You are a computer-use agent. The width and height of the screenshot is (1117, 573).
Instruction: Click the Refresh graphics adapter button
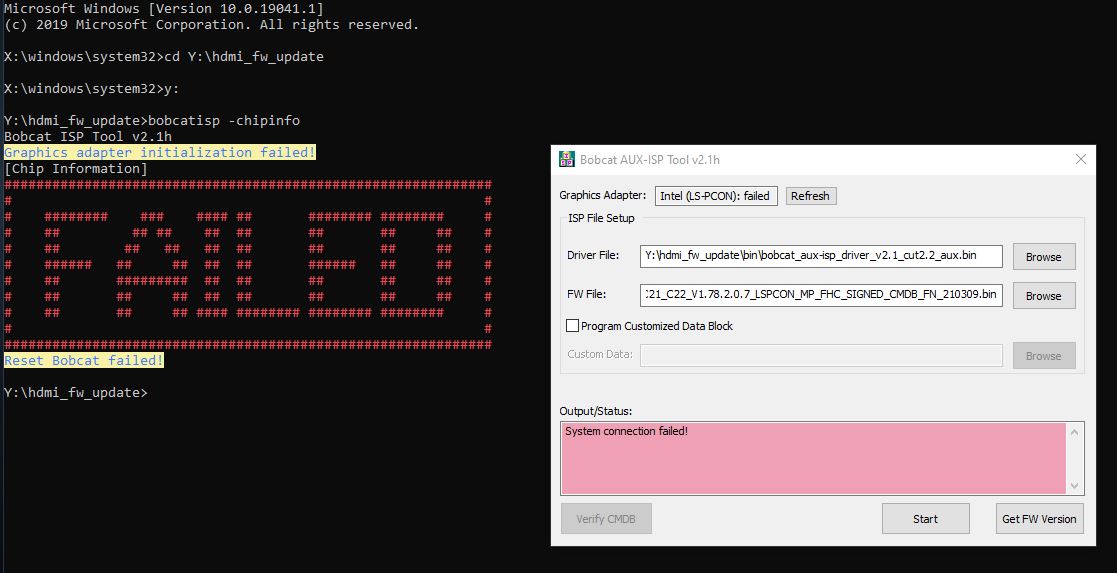(x=811, y=196)
